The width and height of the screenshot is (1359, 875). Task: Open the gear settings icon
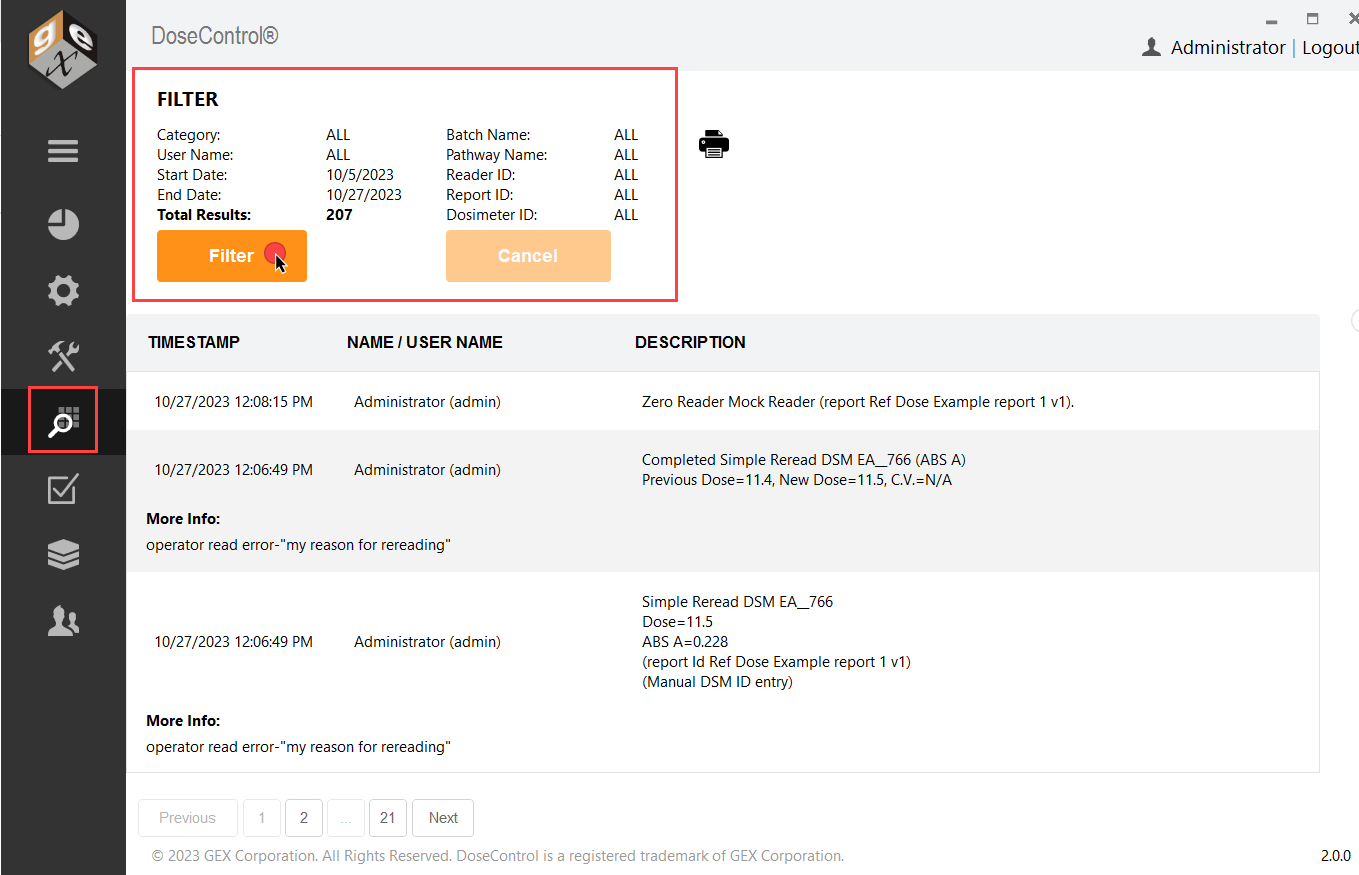(x=63, y=291)
